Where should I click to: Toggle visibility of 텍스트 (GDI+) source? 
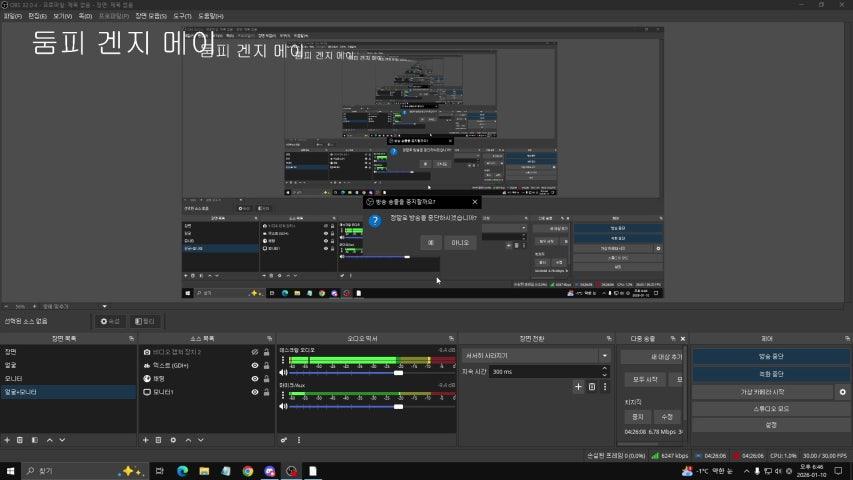pyautogui.click(x=255, y=366)
